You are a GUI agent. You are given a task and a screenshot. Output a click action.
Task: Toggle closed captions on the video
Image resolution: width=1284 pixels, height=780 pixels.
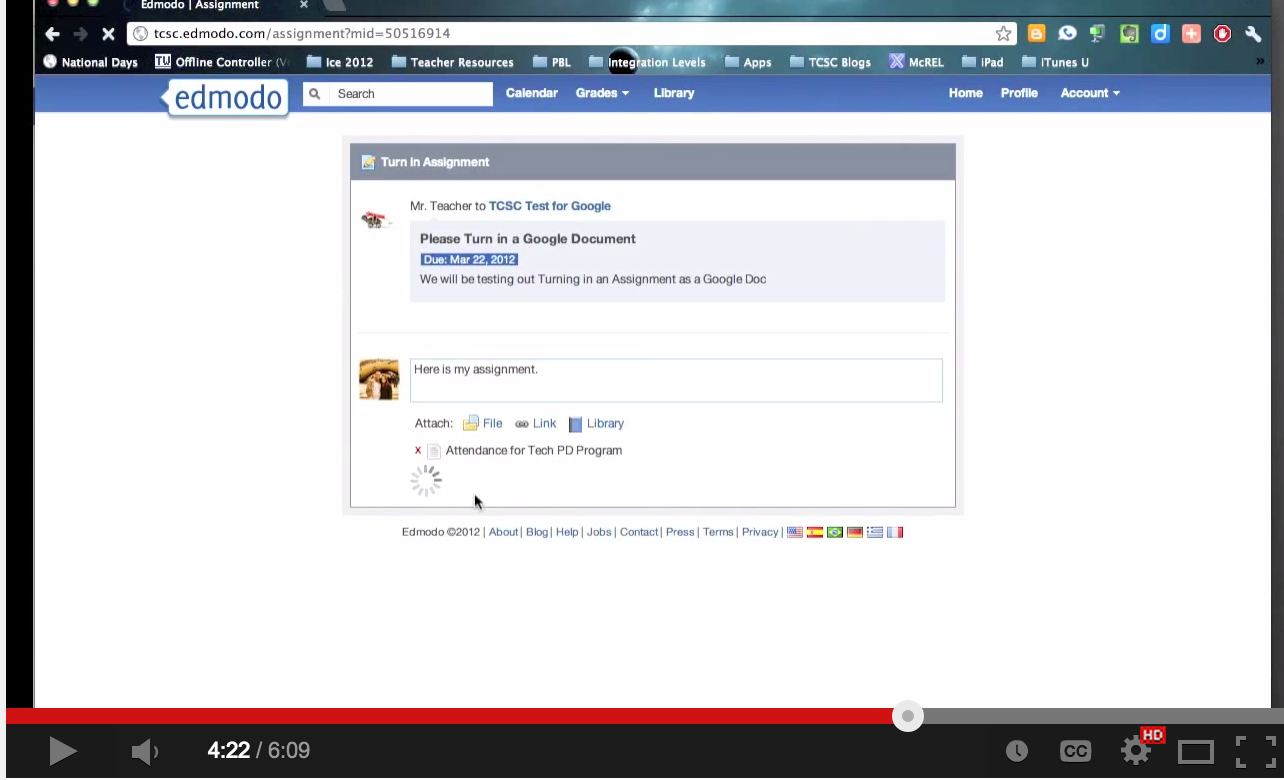[x=1075, y=751]
